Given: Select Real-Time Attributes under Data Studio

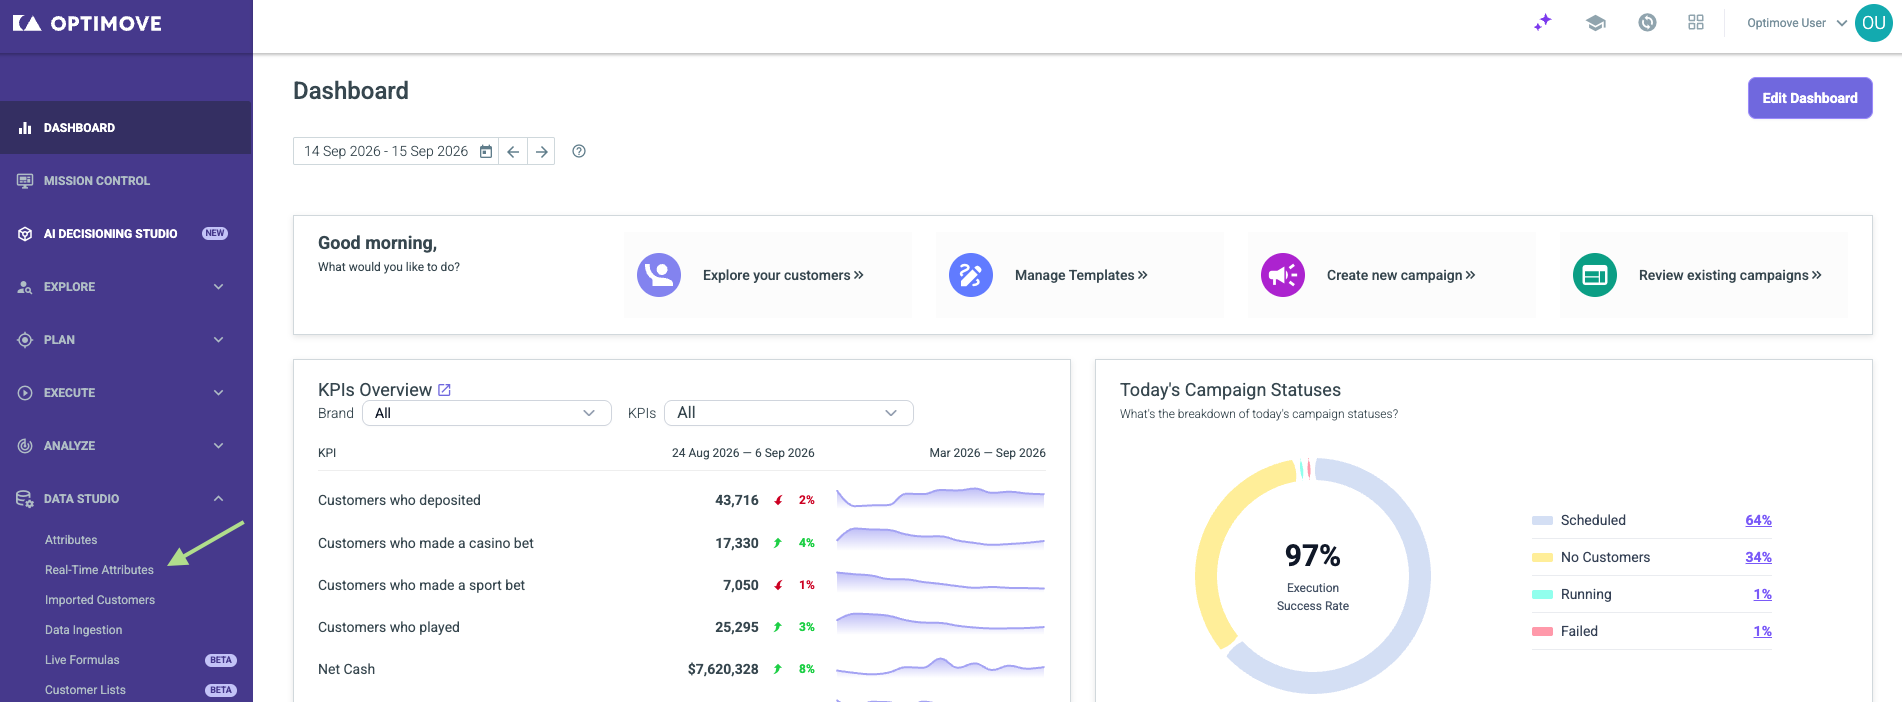Looking at the screenshot, I should click(99, 570).
